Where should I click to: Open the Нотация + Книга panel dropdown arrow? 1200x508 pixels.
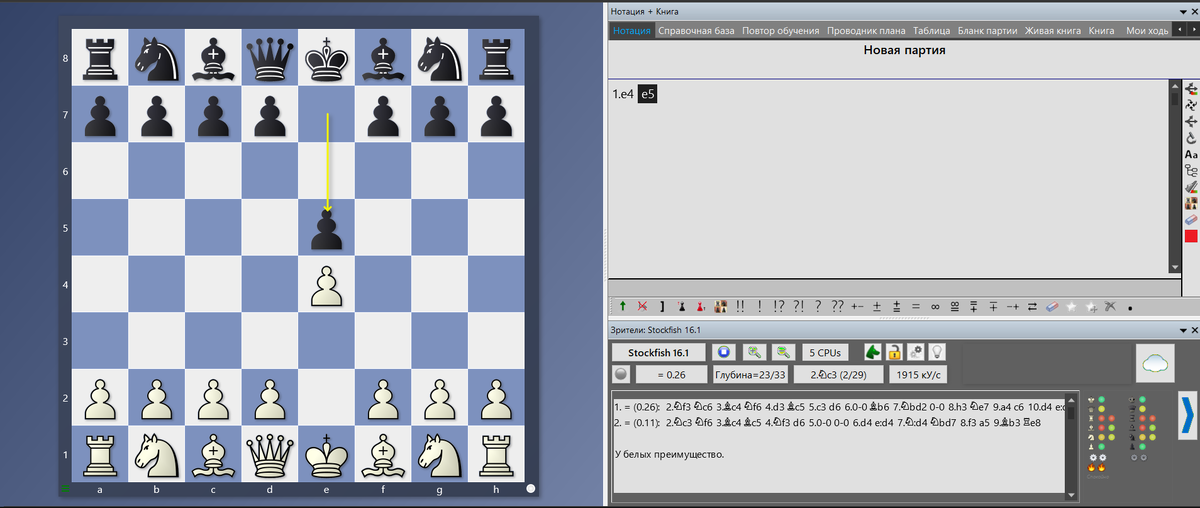1182,10
